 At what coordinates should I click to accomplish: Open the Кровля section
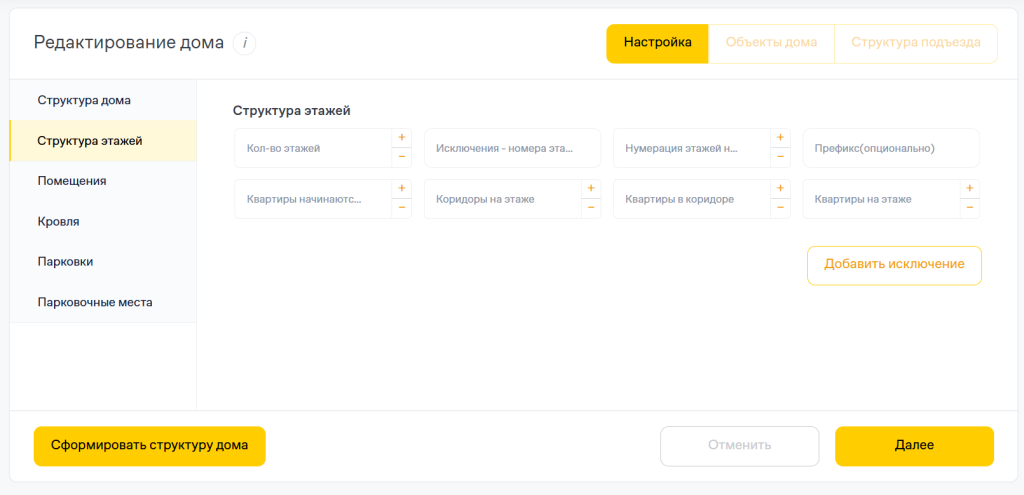pyautogui.click(x=103, y=221)
